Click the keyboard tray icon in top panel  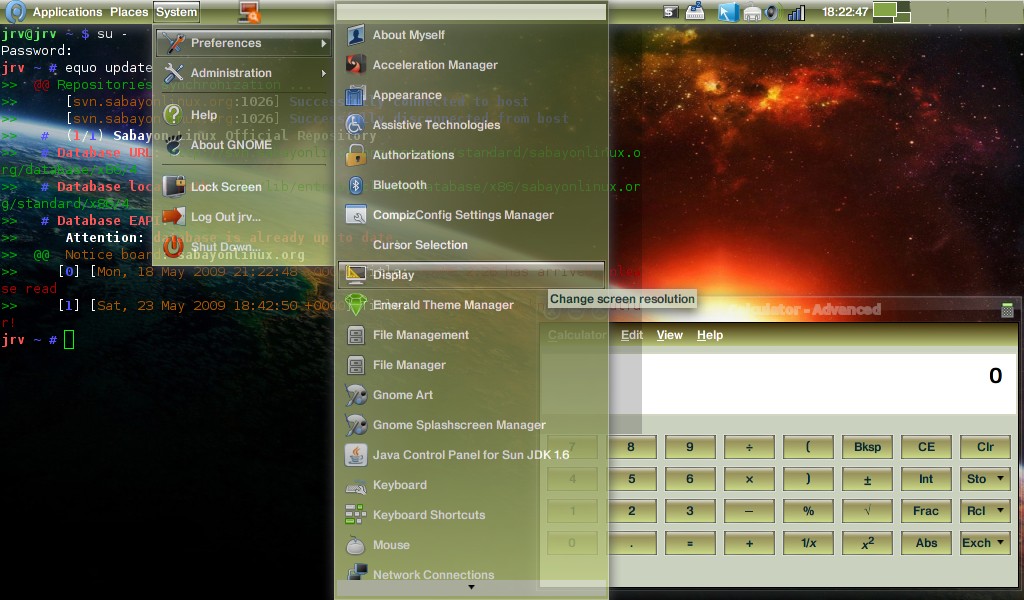(x=695, y=12)
